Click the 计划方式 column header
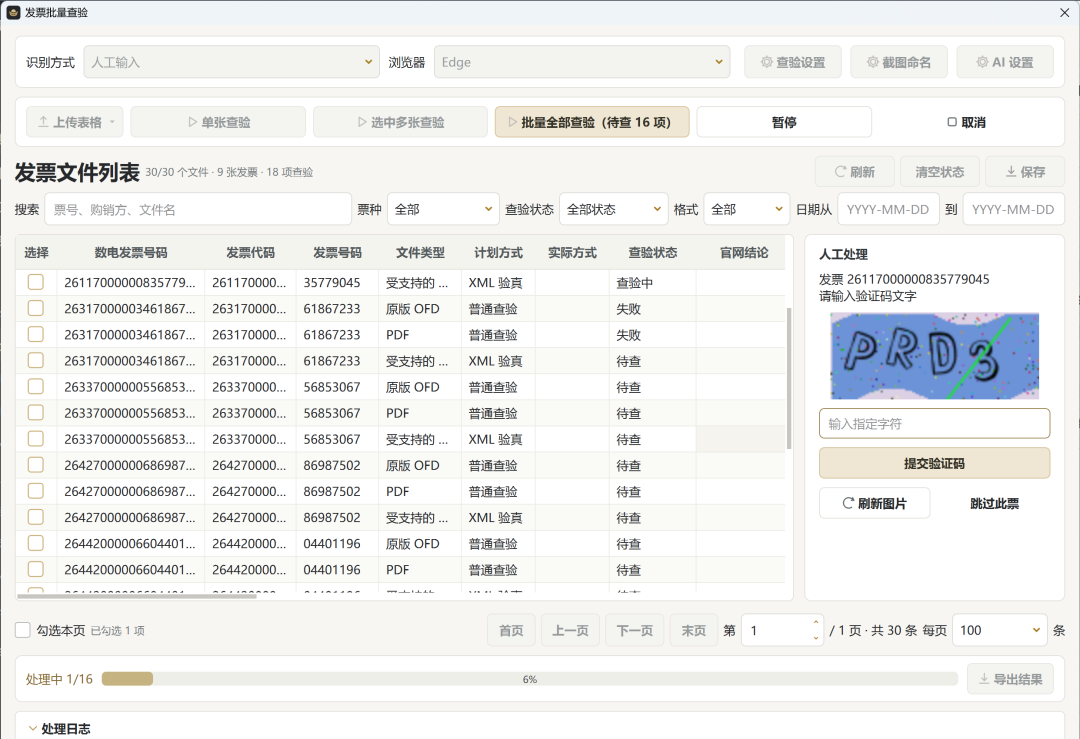The height and width of the screenshot is (739, 1080). coord(498,253)
